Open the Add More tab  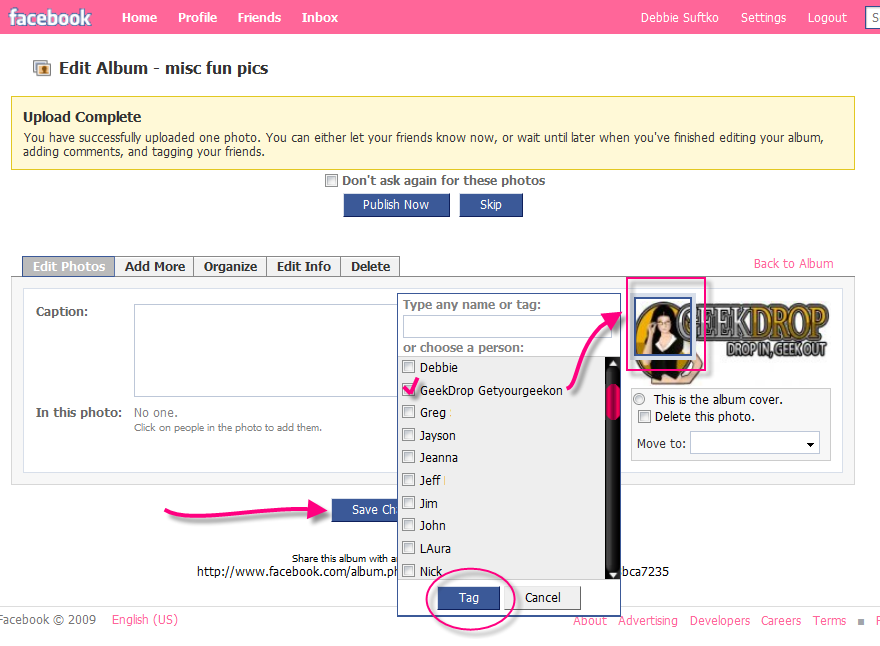click(x=155, y=266)
